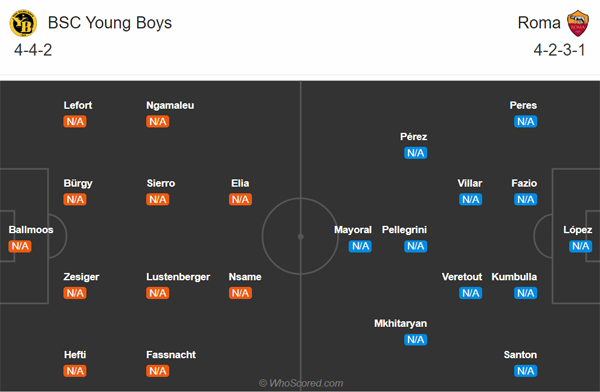This screenshot has width=600, height=392.
Task: Select player Peres
Action: [x=523, y=105]
